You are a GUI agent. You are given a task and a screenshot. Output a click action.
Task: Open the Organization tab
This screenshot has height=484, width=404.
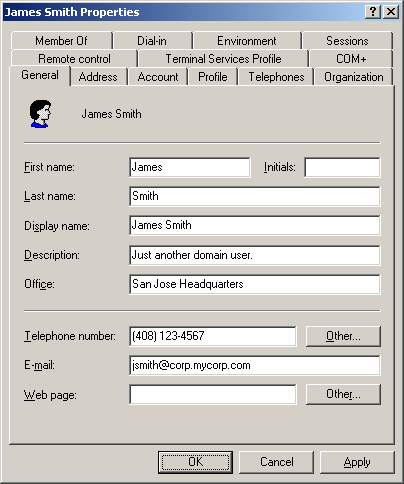354,77
